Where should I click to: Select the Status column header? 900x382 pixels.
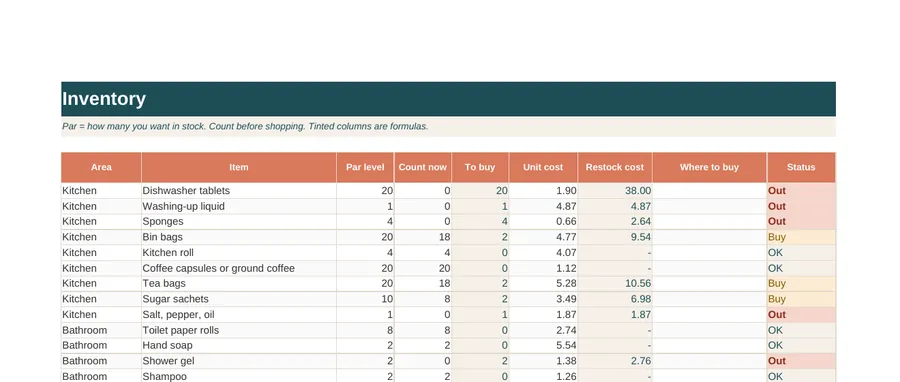(x=801, y=167)
